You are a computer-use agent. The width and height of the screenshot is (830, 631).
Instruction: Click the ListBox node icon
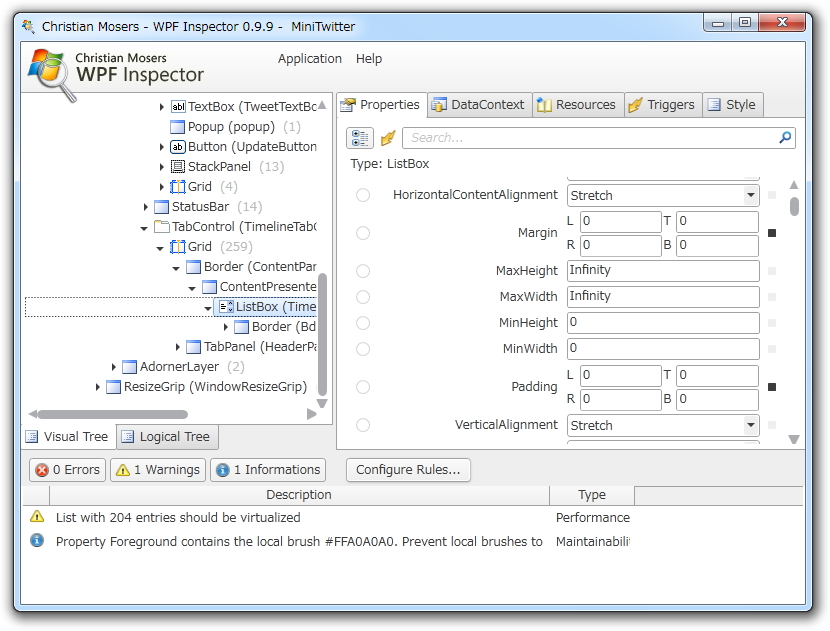[x=226, y=307]
